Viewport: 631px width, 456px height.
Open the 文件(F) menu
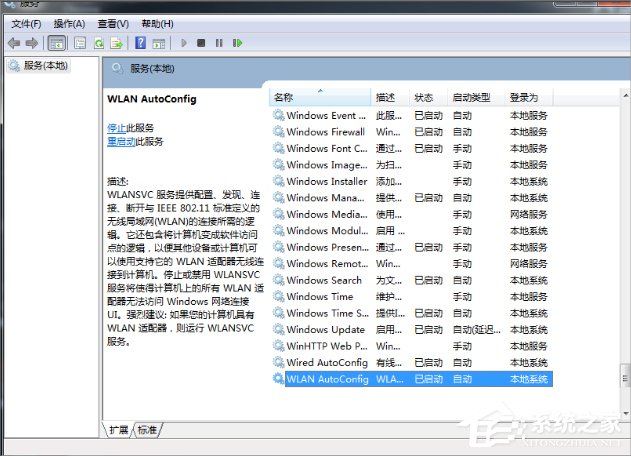pos(26,23)
